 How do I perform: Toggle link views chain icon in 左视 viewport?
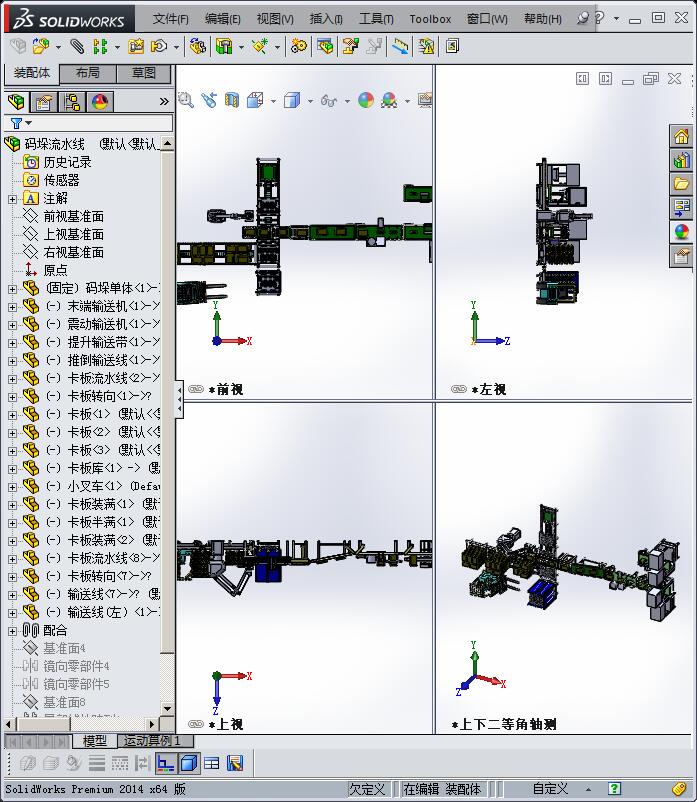pos(459,389)
